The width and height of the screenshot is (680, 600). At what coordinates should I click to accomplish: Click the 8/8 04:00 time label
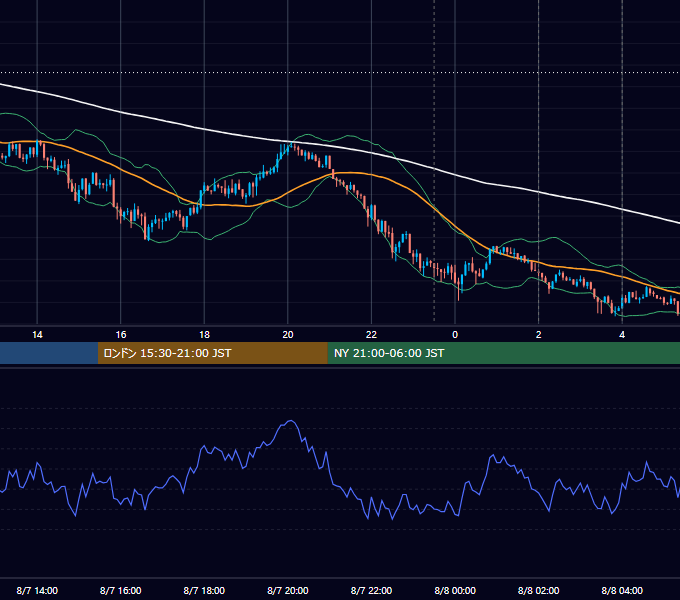[x=622, y=590]
